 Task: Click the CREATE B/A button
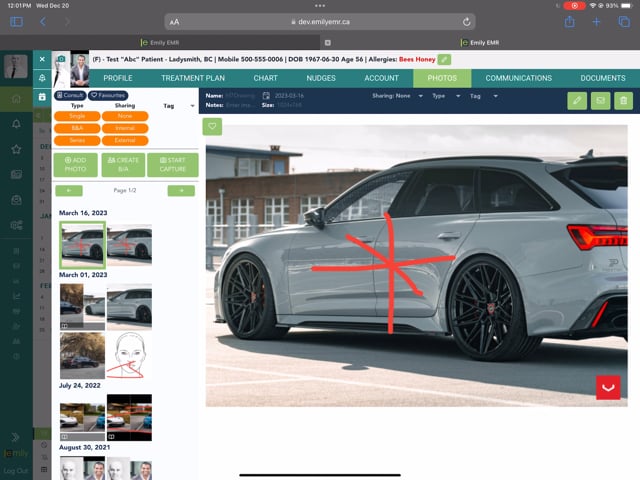coord(123,165)
